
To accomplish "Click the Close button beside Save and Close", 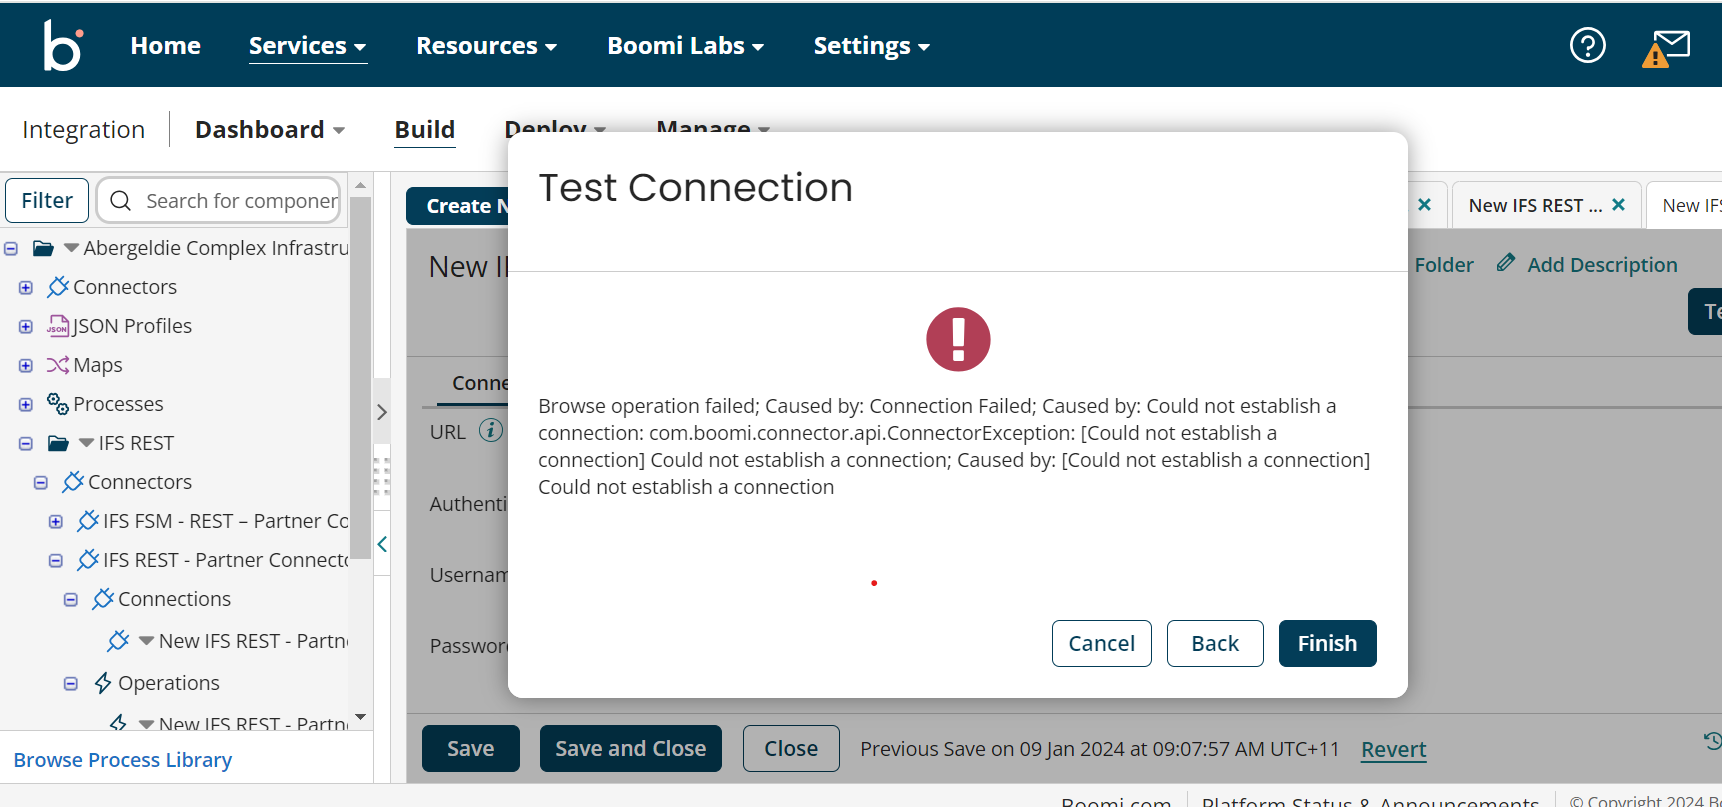I will coord(791,748).
